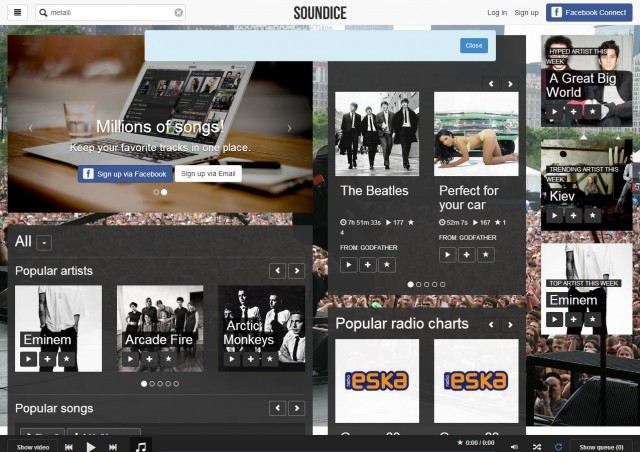Go to previous hero banner slide
This screenshot has width=640, height=452.
click(x=31, y=128)
